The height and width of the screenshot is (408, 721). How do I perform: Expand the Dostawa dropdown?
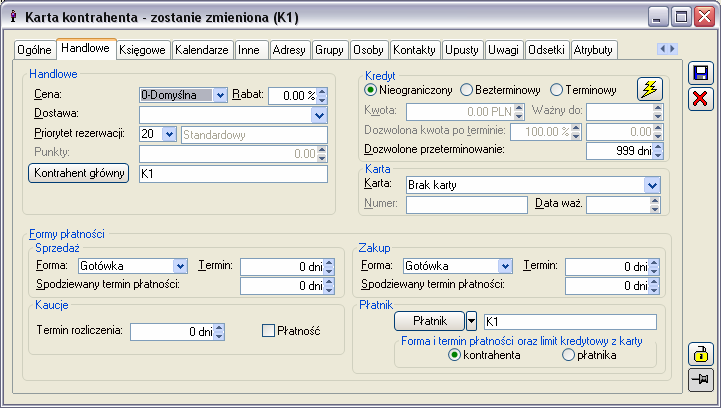click(319, 115)
